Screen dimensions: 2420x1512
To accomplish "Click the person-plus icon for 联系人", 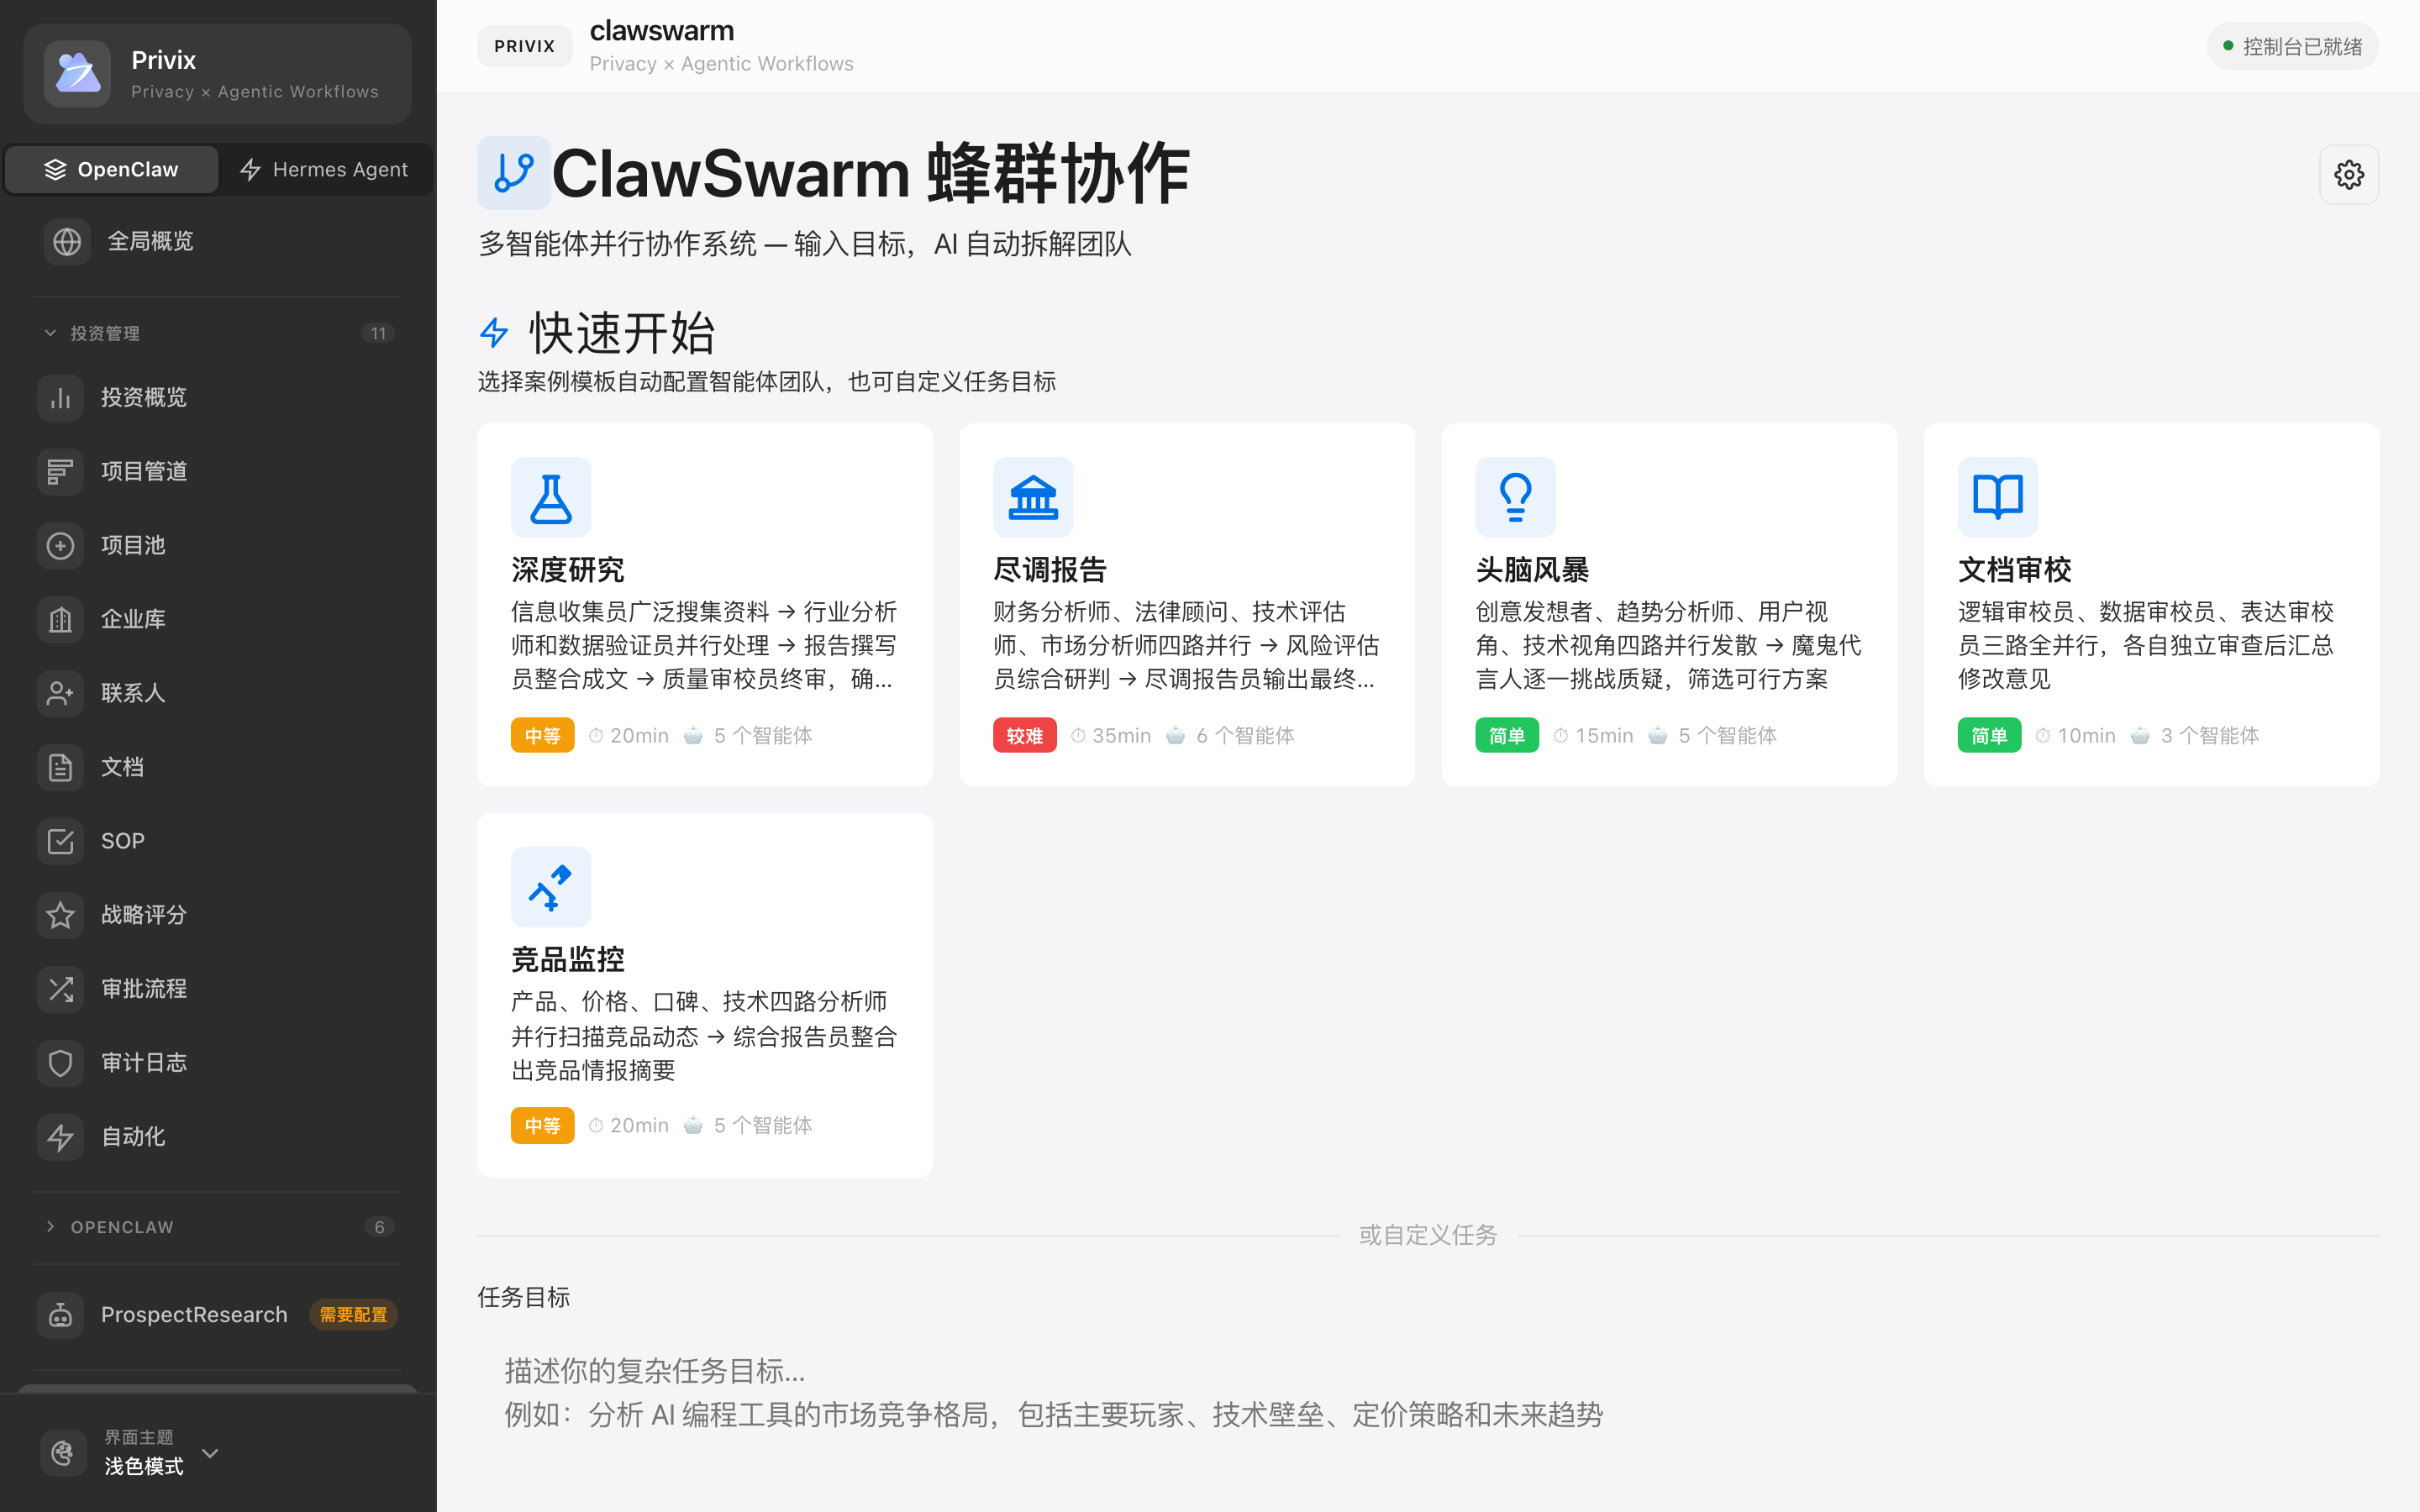I will point(60,693).
